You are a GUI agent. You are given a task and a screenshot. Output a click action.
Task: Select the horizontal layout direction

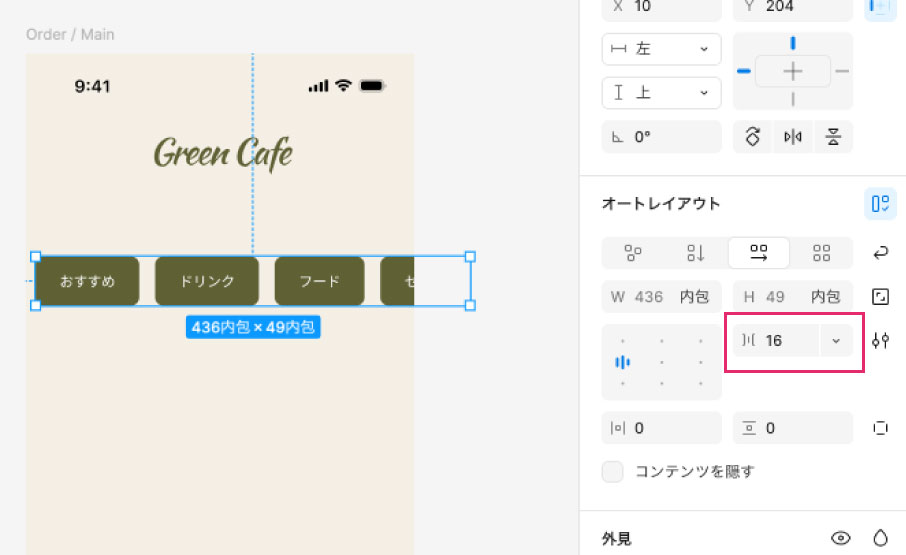759,252
